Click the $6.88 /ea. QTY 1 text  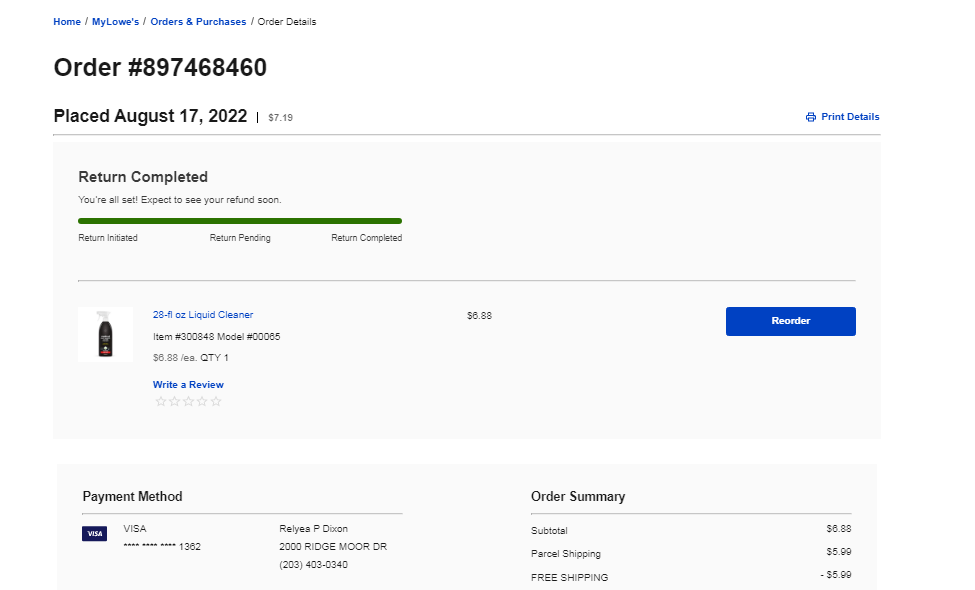(x=191, y=357)
